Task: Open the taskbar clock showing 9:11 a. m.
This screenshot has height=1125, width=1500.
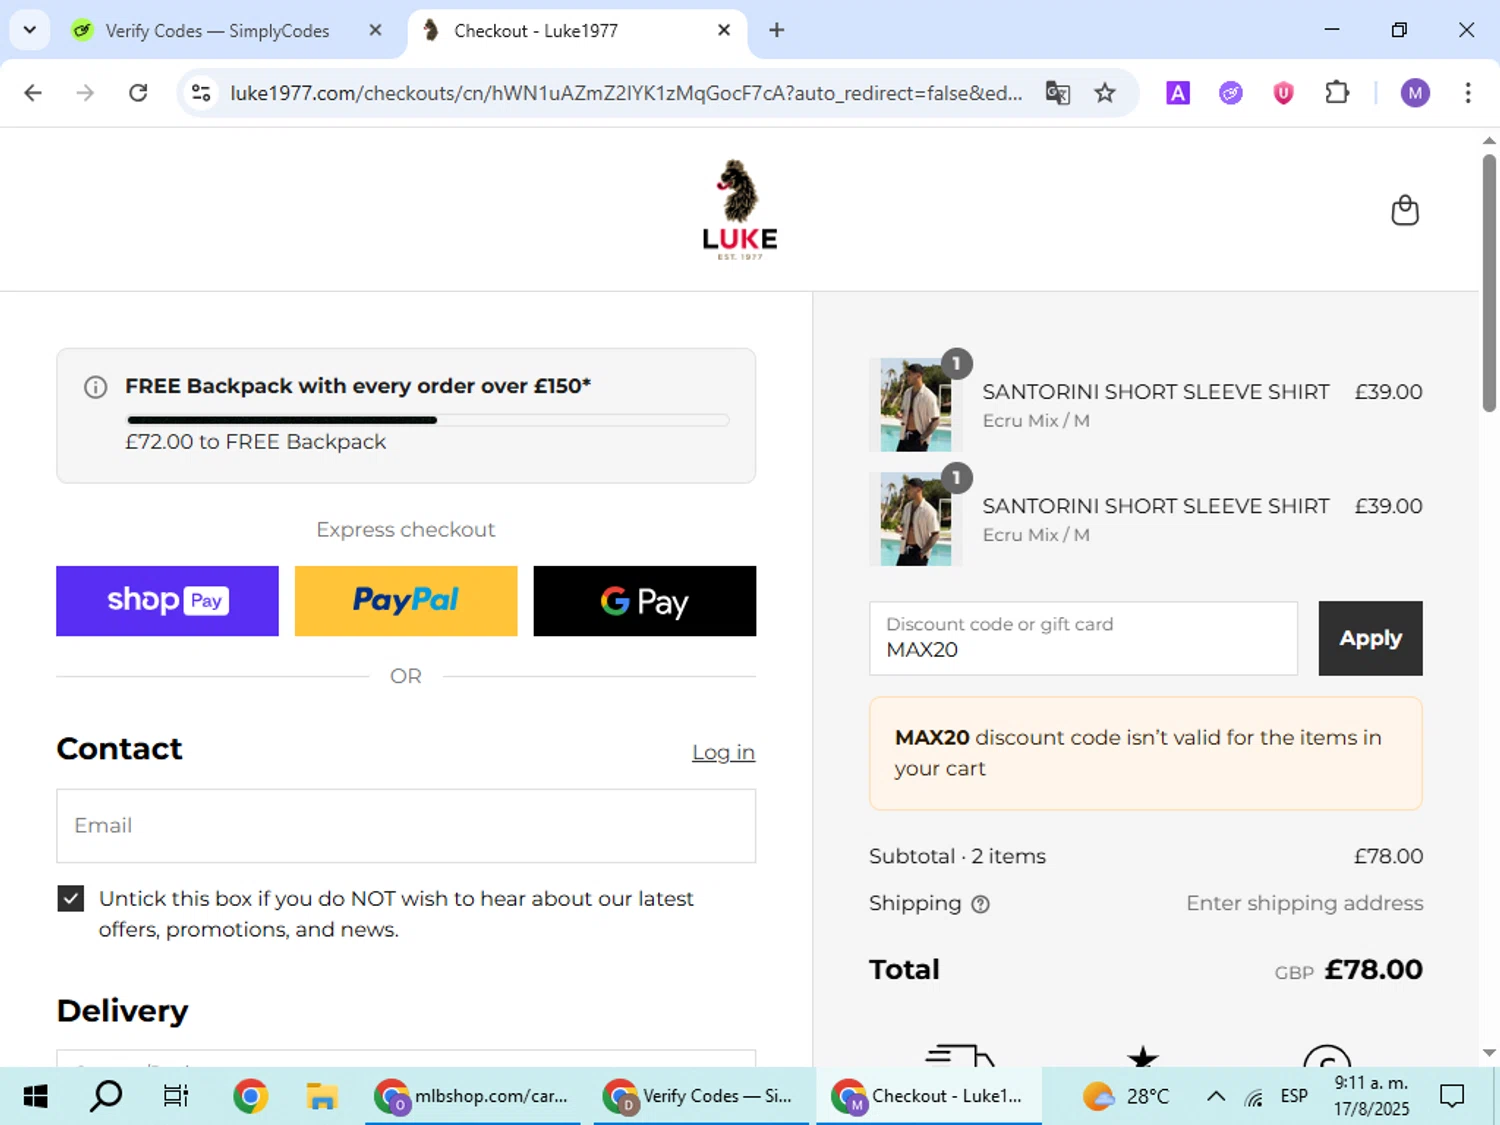Action: (1371, 1096)
